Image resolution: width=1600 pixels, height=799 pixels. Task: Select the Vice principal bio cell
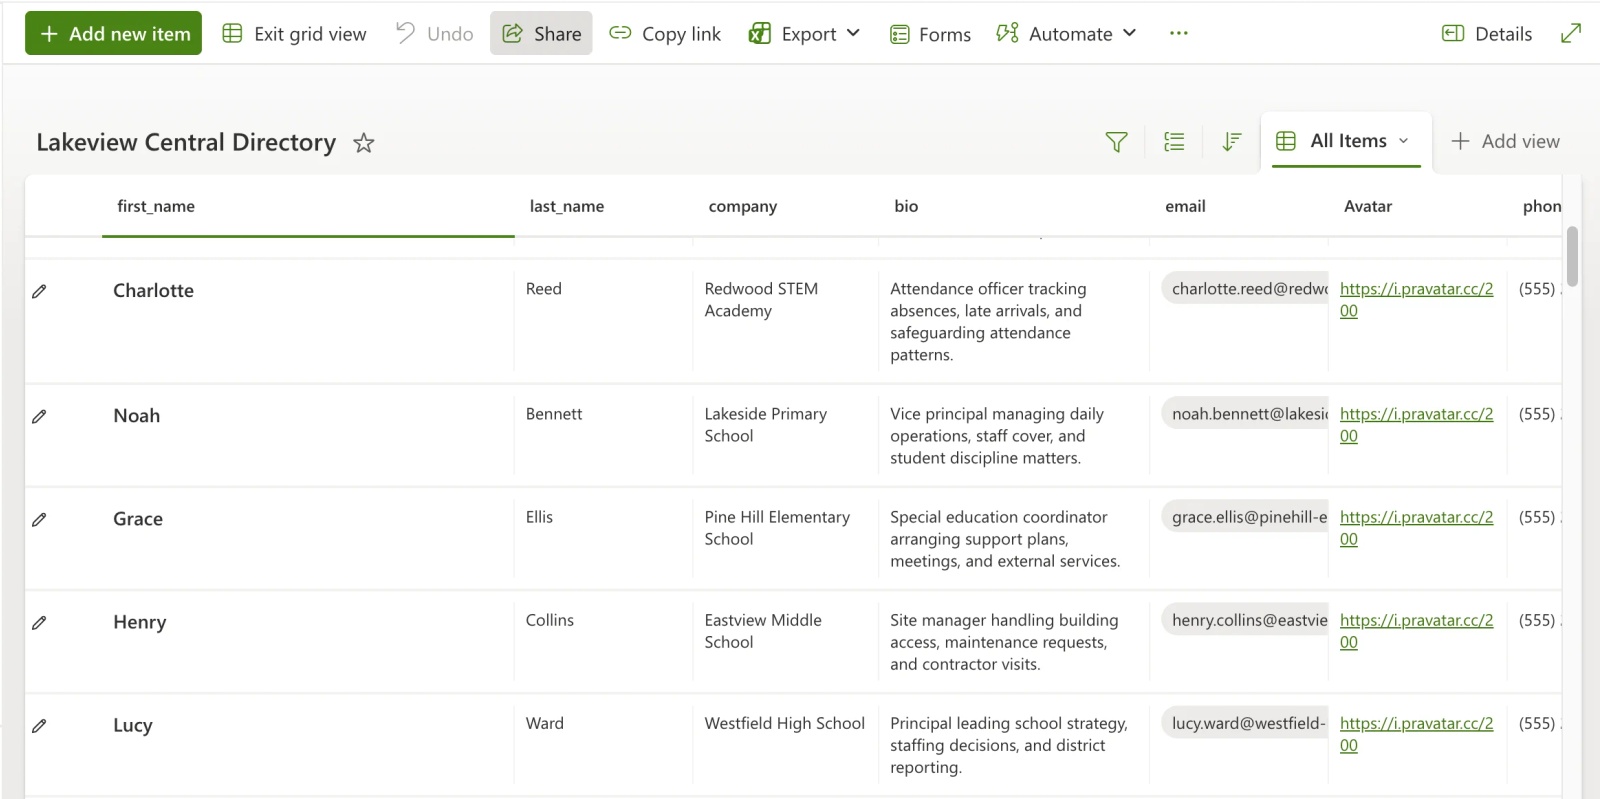coord(1014,435)
